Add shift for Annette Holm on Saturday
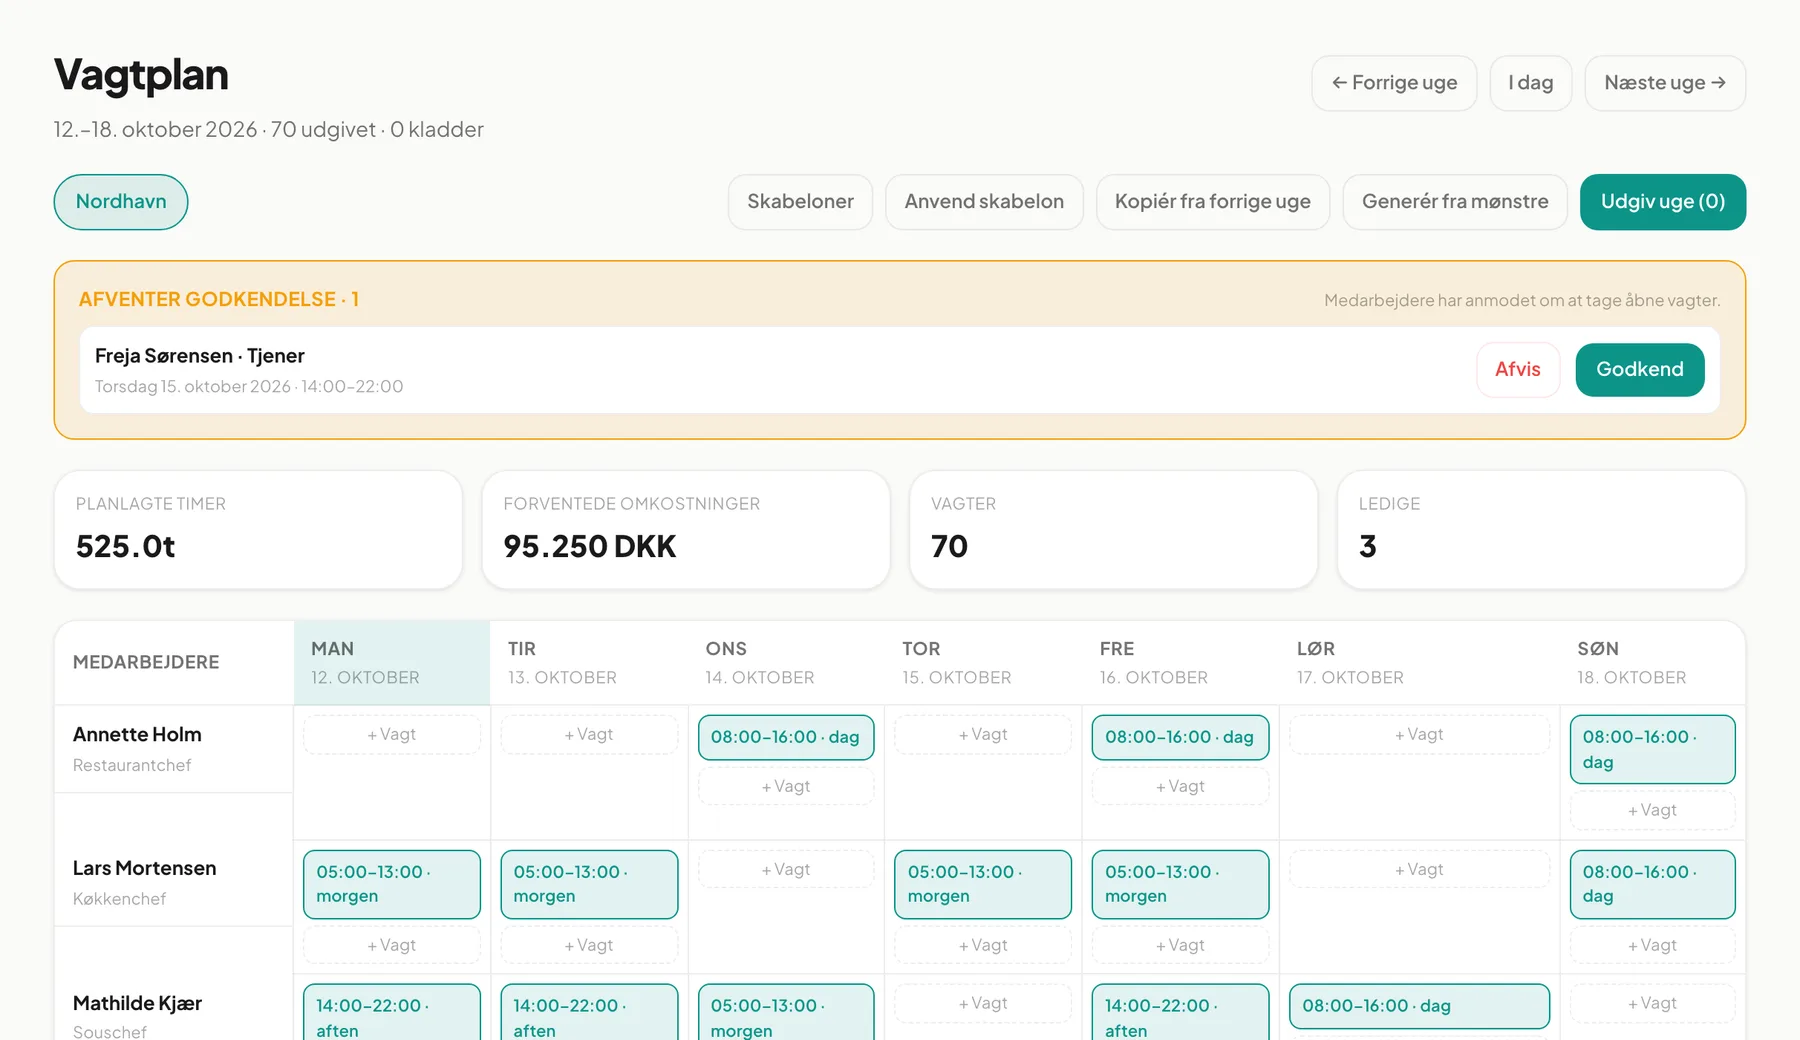Image resolution: width=1800 pixels, height=1040 pixels. click(x=1419, y=735)
